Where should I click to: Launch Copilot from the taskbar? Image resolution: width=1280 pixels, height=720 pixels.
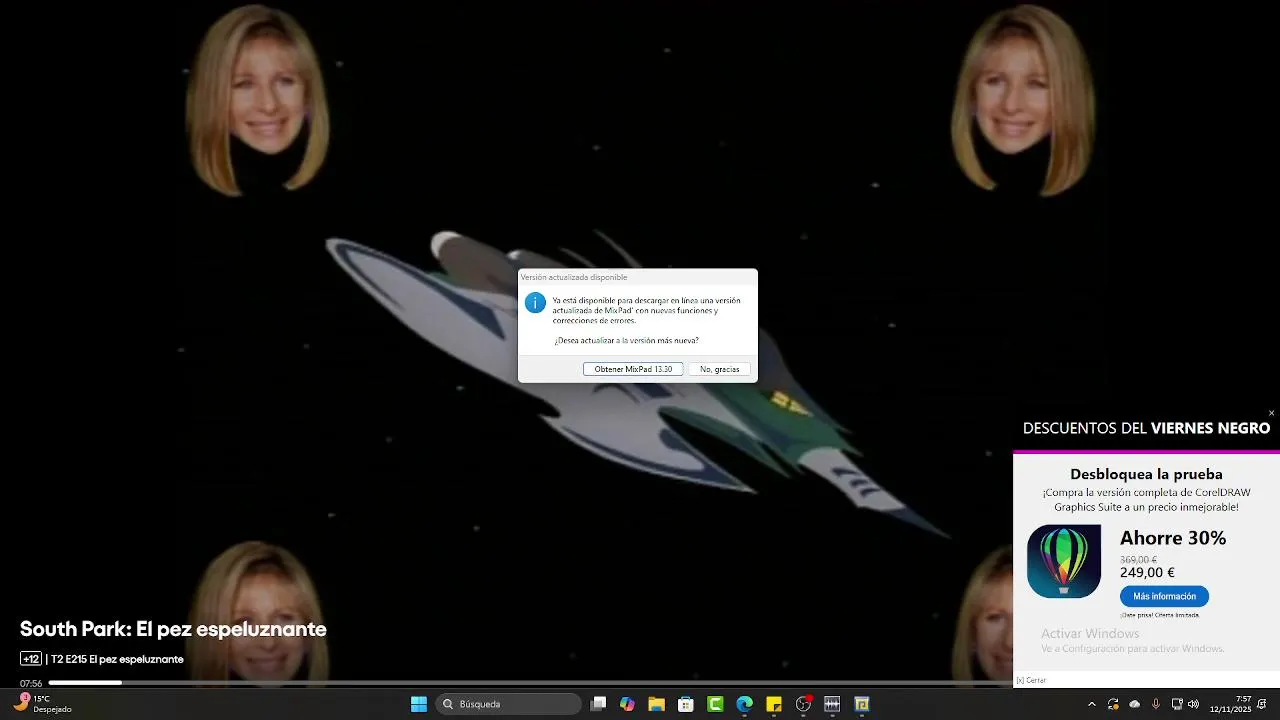(x=627, y=704)
